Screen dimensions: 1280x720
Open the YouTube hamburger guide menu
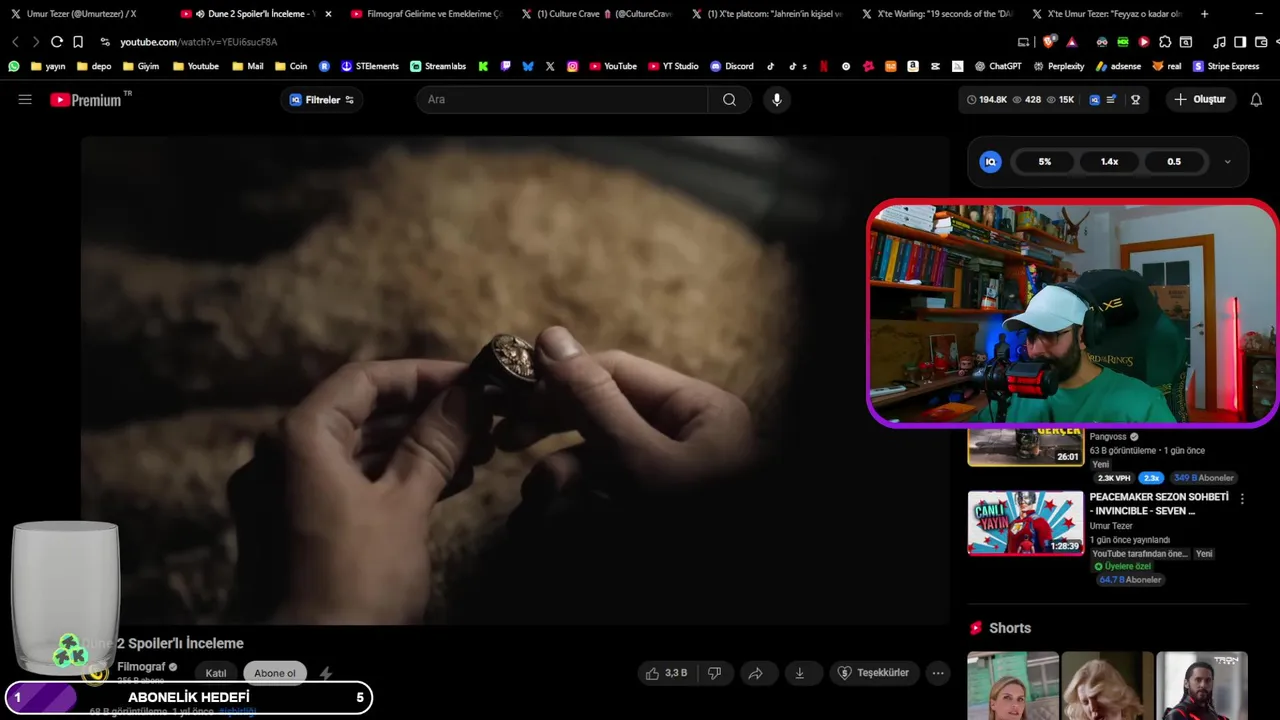point(25,100)
